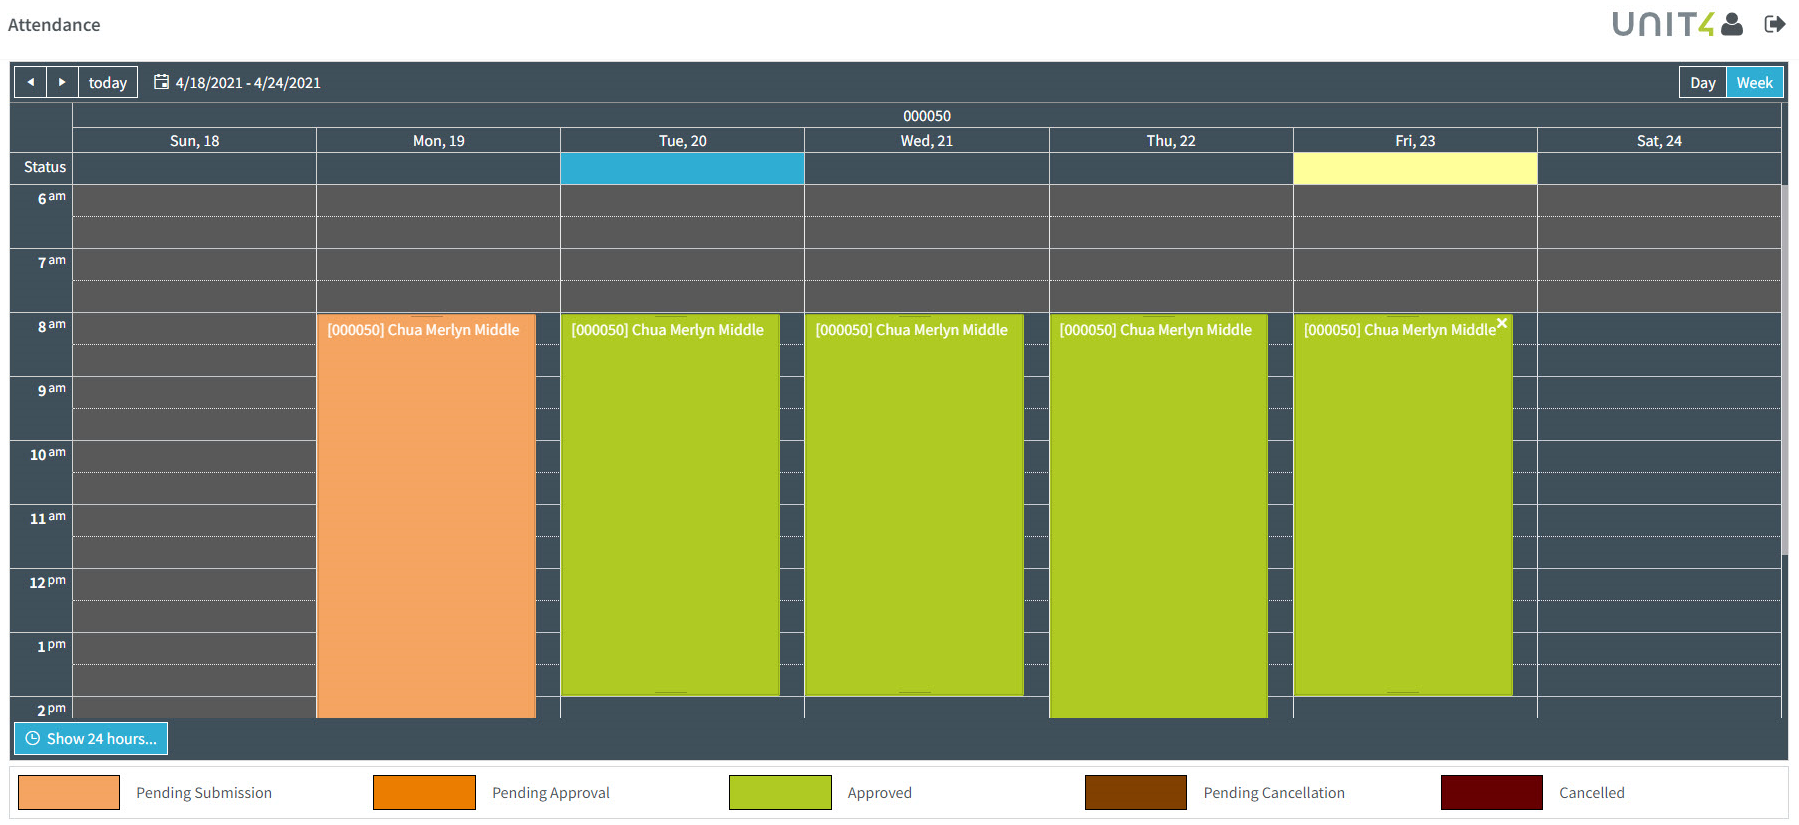
Task: Click the Pending Approval legend swatch
Action: point(424,792)
